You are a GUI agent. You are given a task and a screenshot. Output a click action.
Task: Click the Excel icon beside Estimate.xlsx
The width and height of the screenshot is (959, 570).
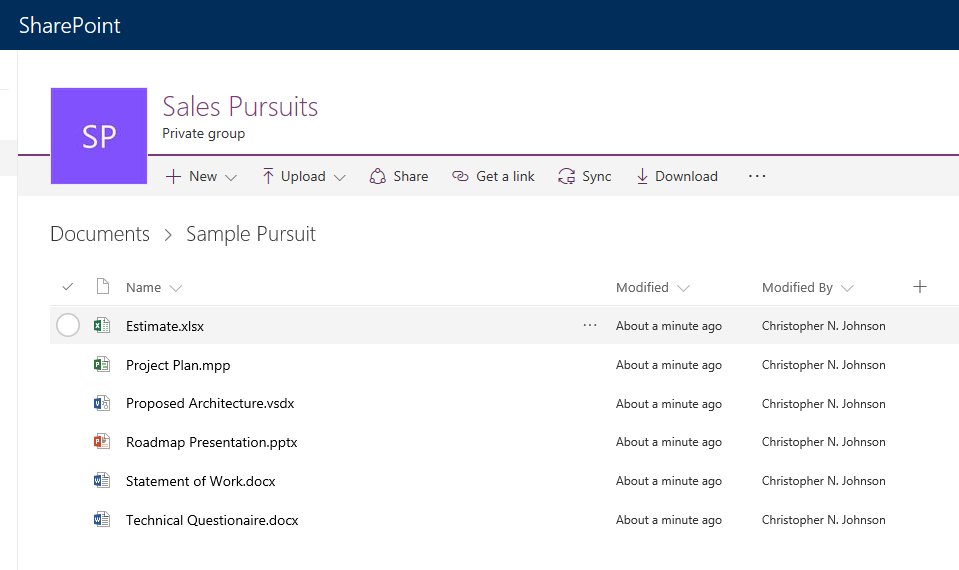pos(102,326)
